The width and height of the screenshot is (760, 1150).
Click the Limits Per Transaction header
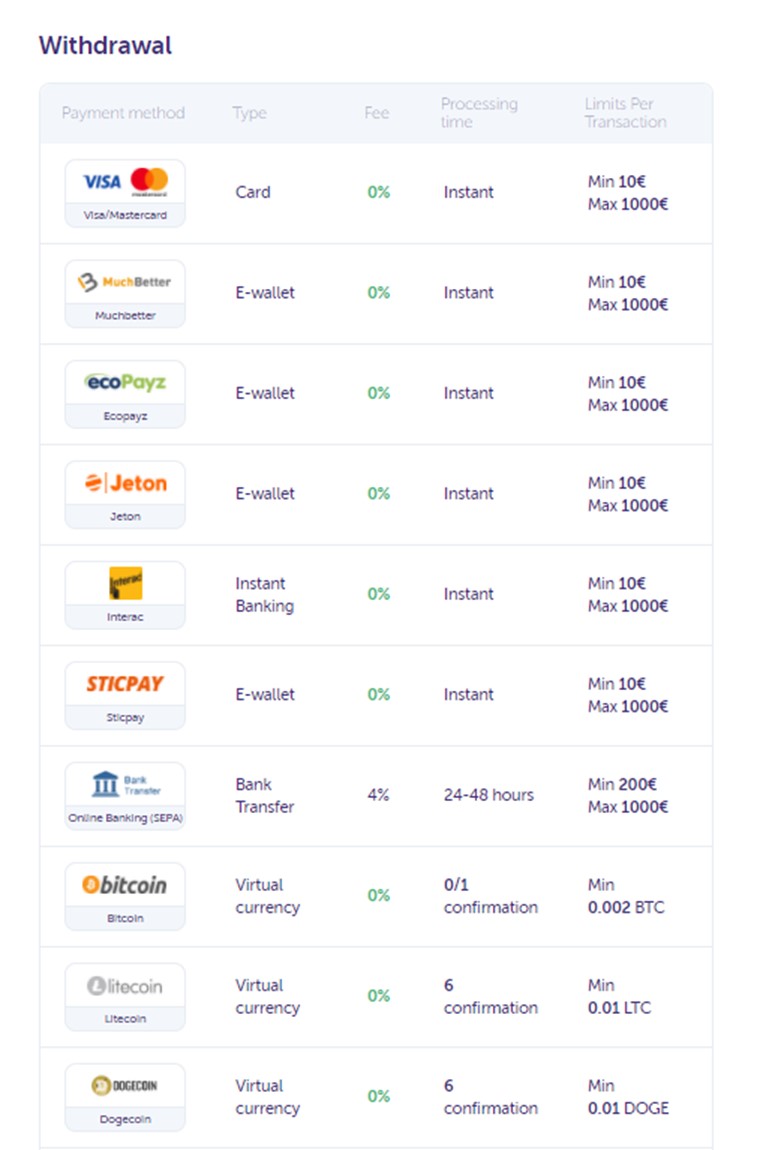626,113
